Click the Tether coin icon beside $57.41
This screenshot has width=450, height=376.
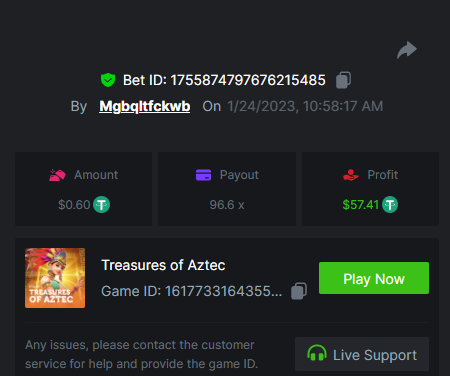pyautogui.click(x=390, y=205)
